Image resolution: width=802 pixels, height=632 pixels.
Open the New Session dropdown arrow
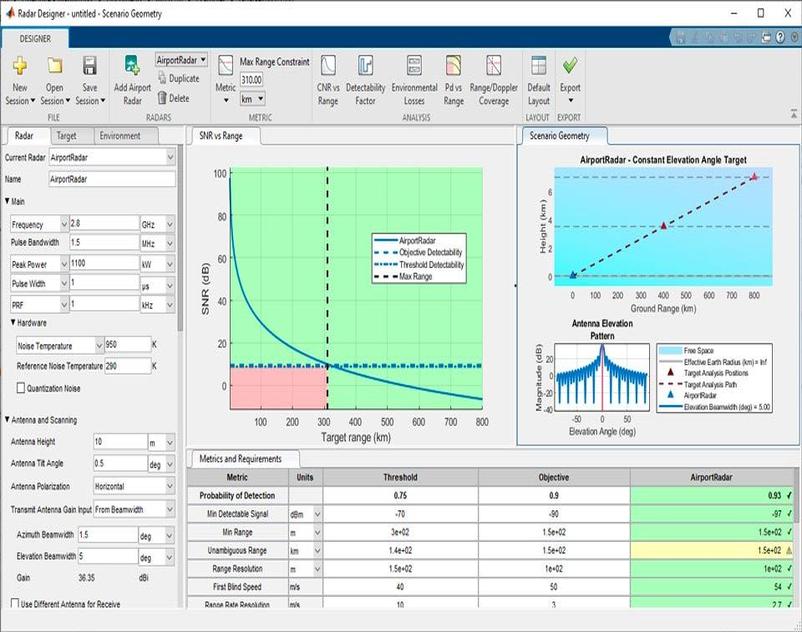32,101
